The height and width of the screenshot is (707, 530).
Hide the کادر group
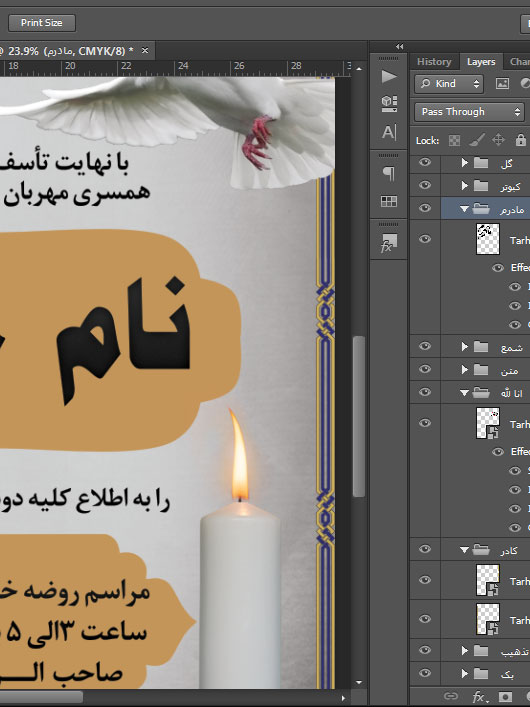tap(424, 549)
